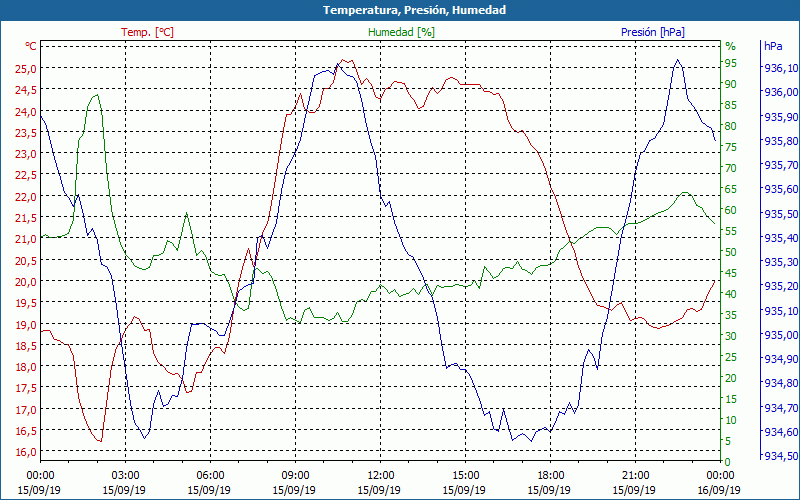Click the "935,40" pressure axis value
The height and width of the screenshot is (500, 800).
tap(781, 238)
